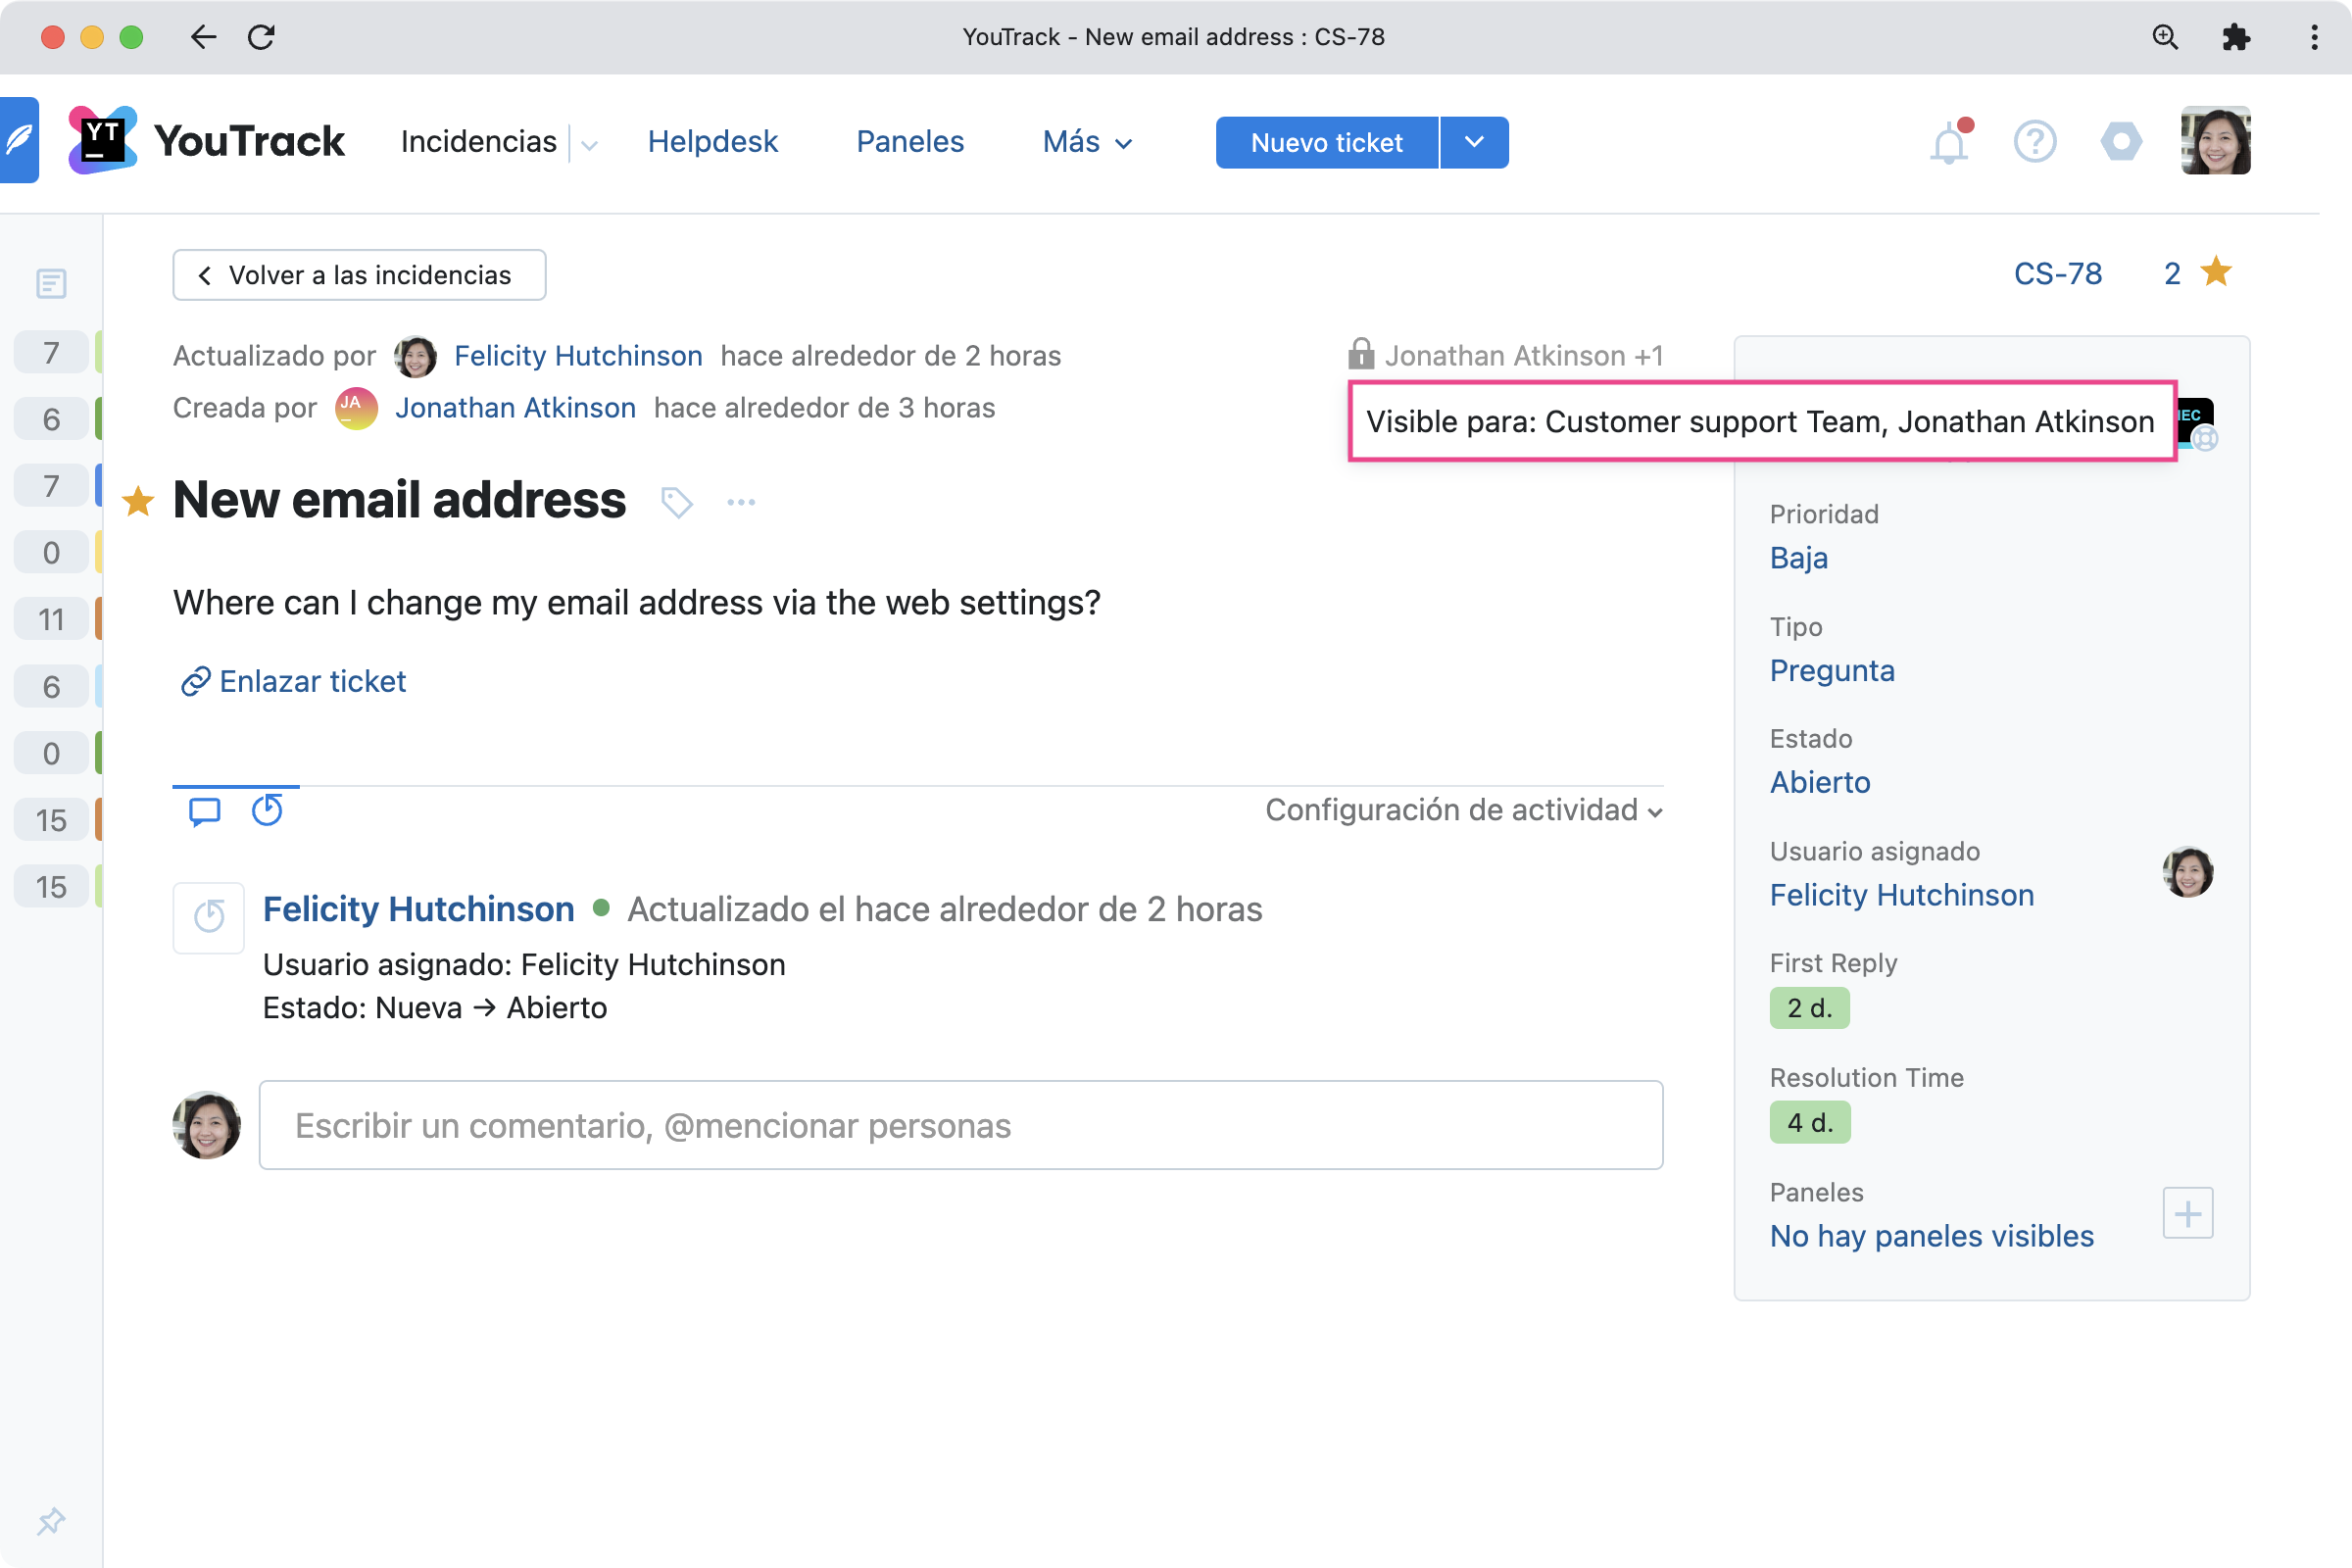This screenshot has width=2352, height=1568.
Task: Change the Prioridad value Baja
Action: (x=1798, y=557)
